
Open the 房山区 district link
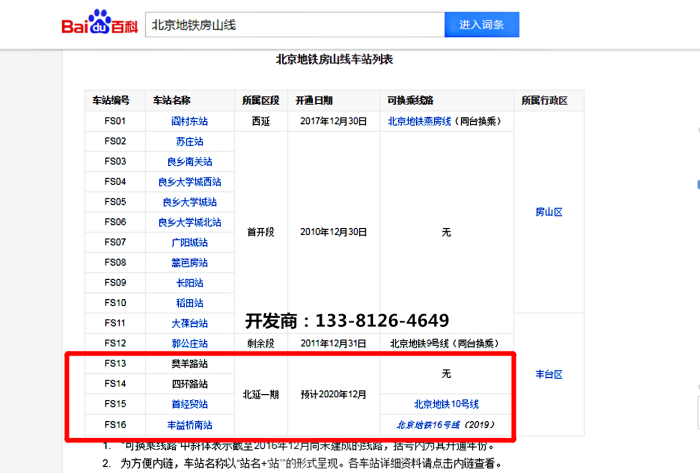click(549, 212)
